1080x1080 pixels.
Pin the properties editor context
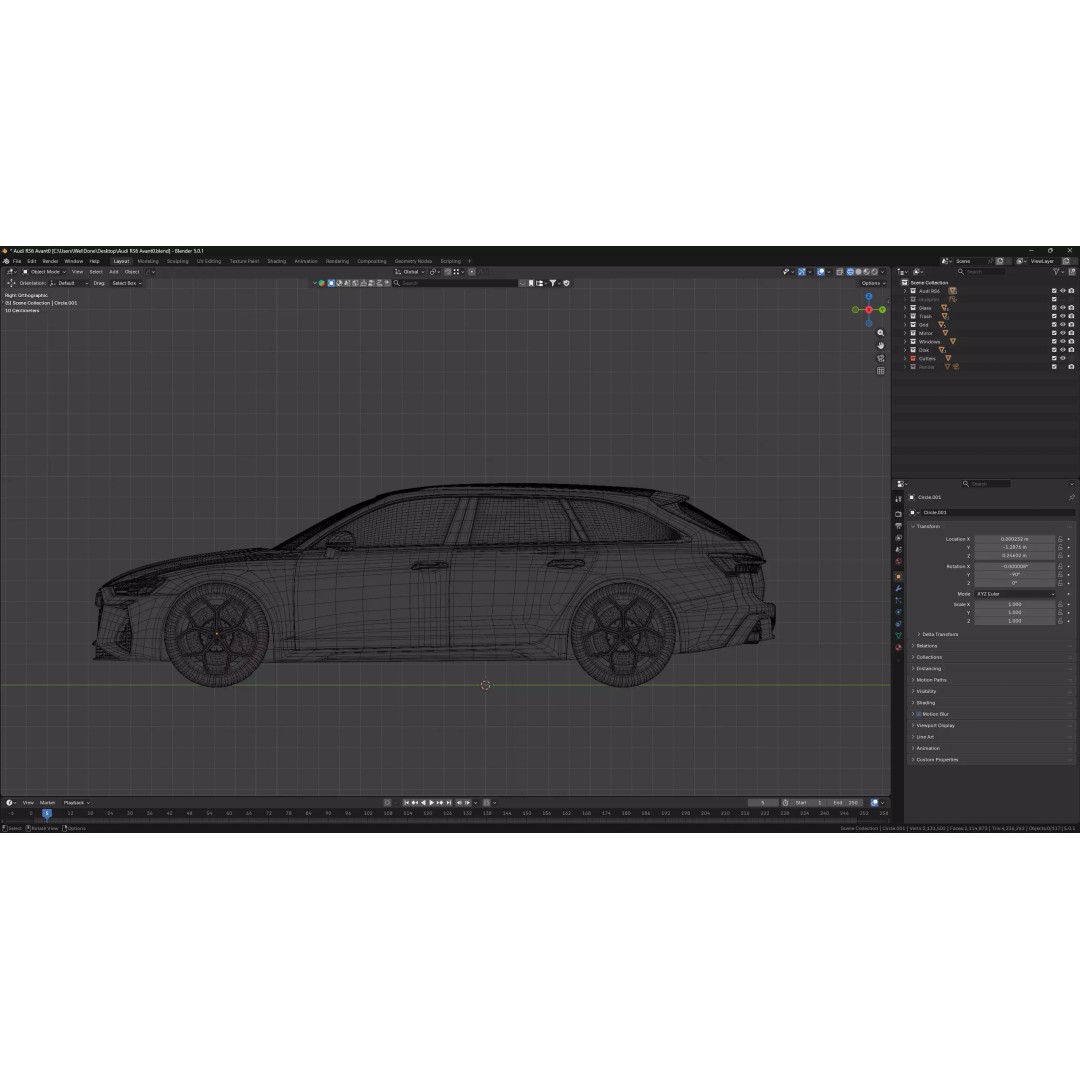click(1071, 497)
